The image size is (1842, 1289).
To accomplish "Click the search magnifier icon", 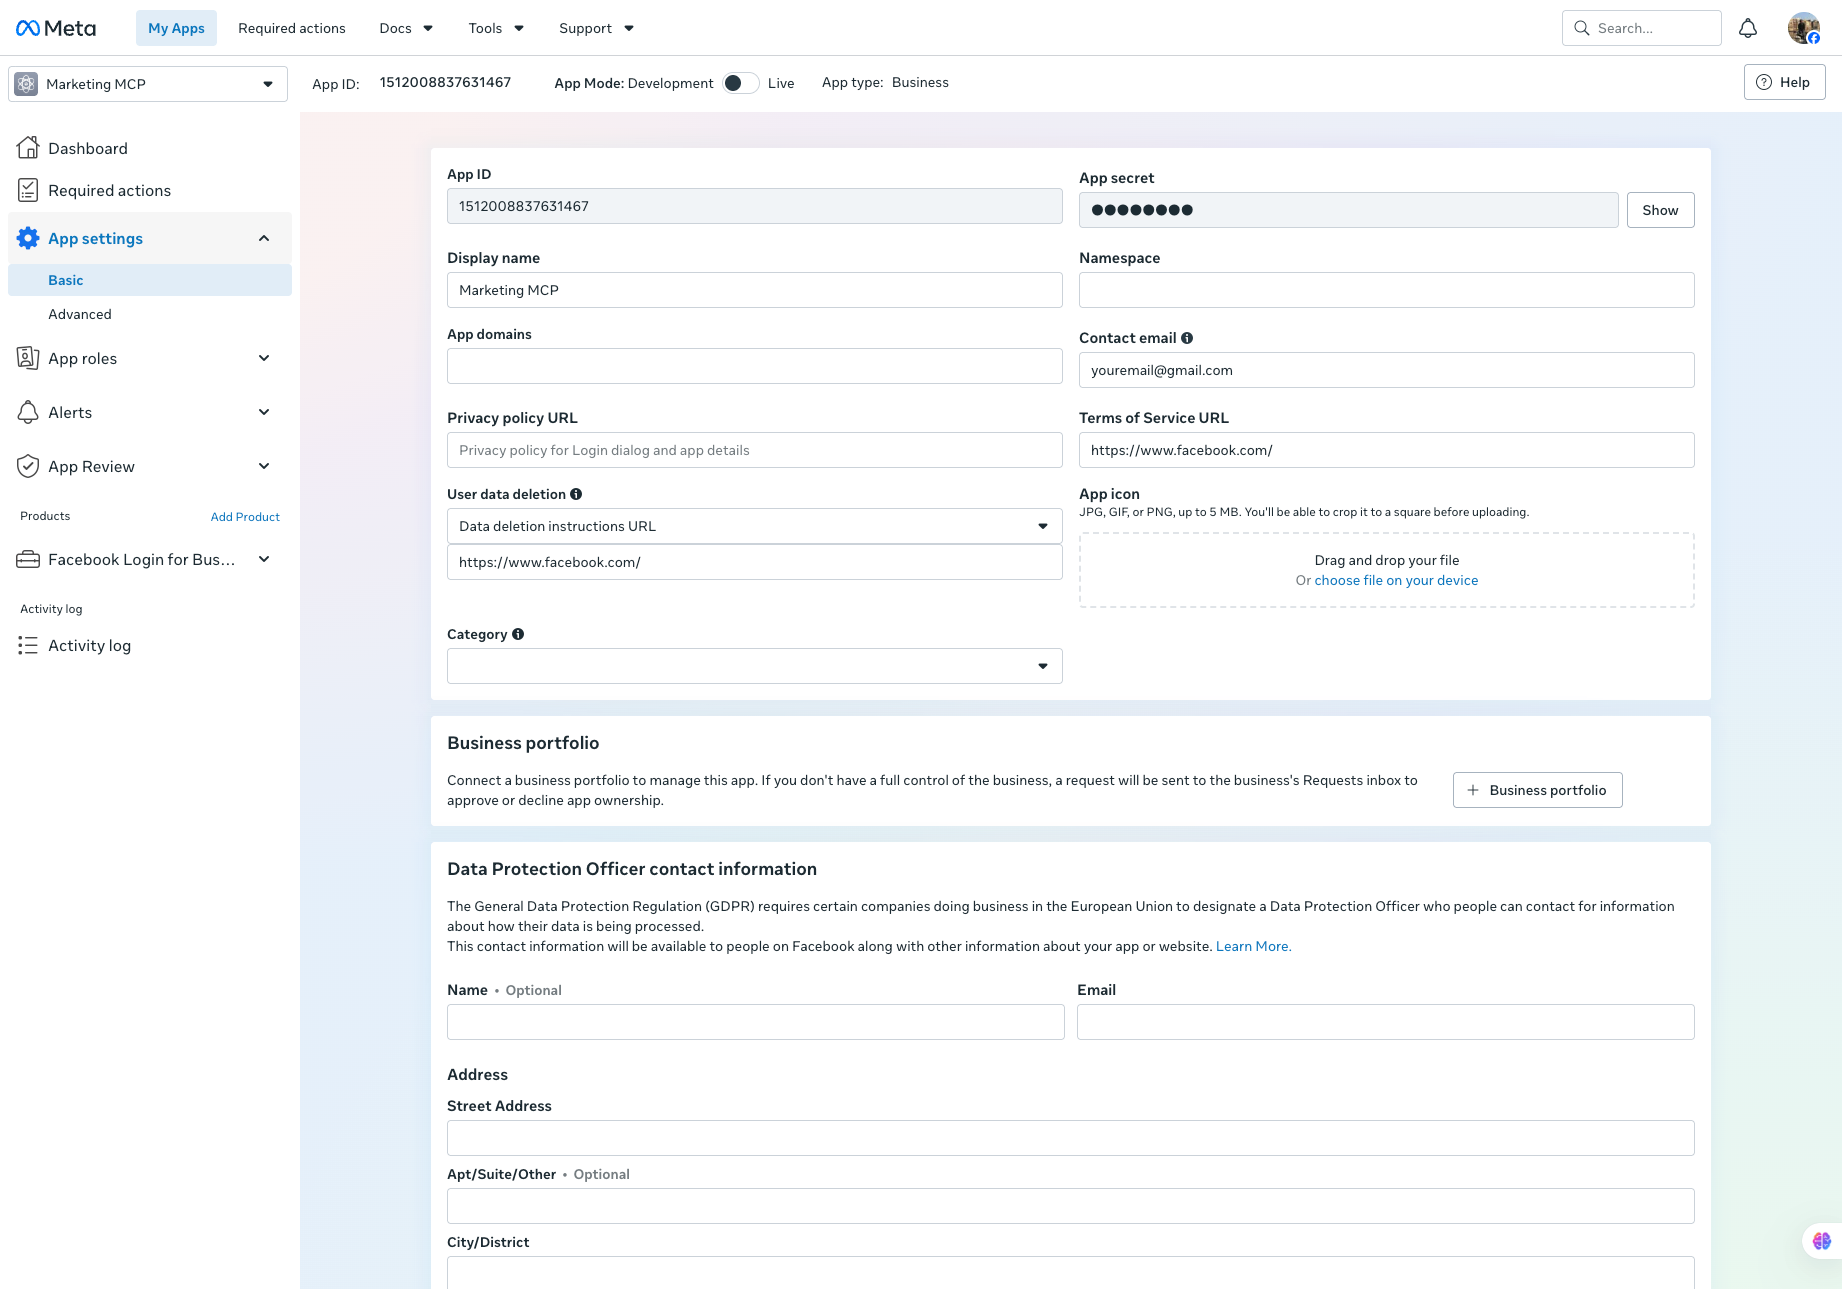I will click(1582, 28).
